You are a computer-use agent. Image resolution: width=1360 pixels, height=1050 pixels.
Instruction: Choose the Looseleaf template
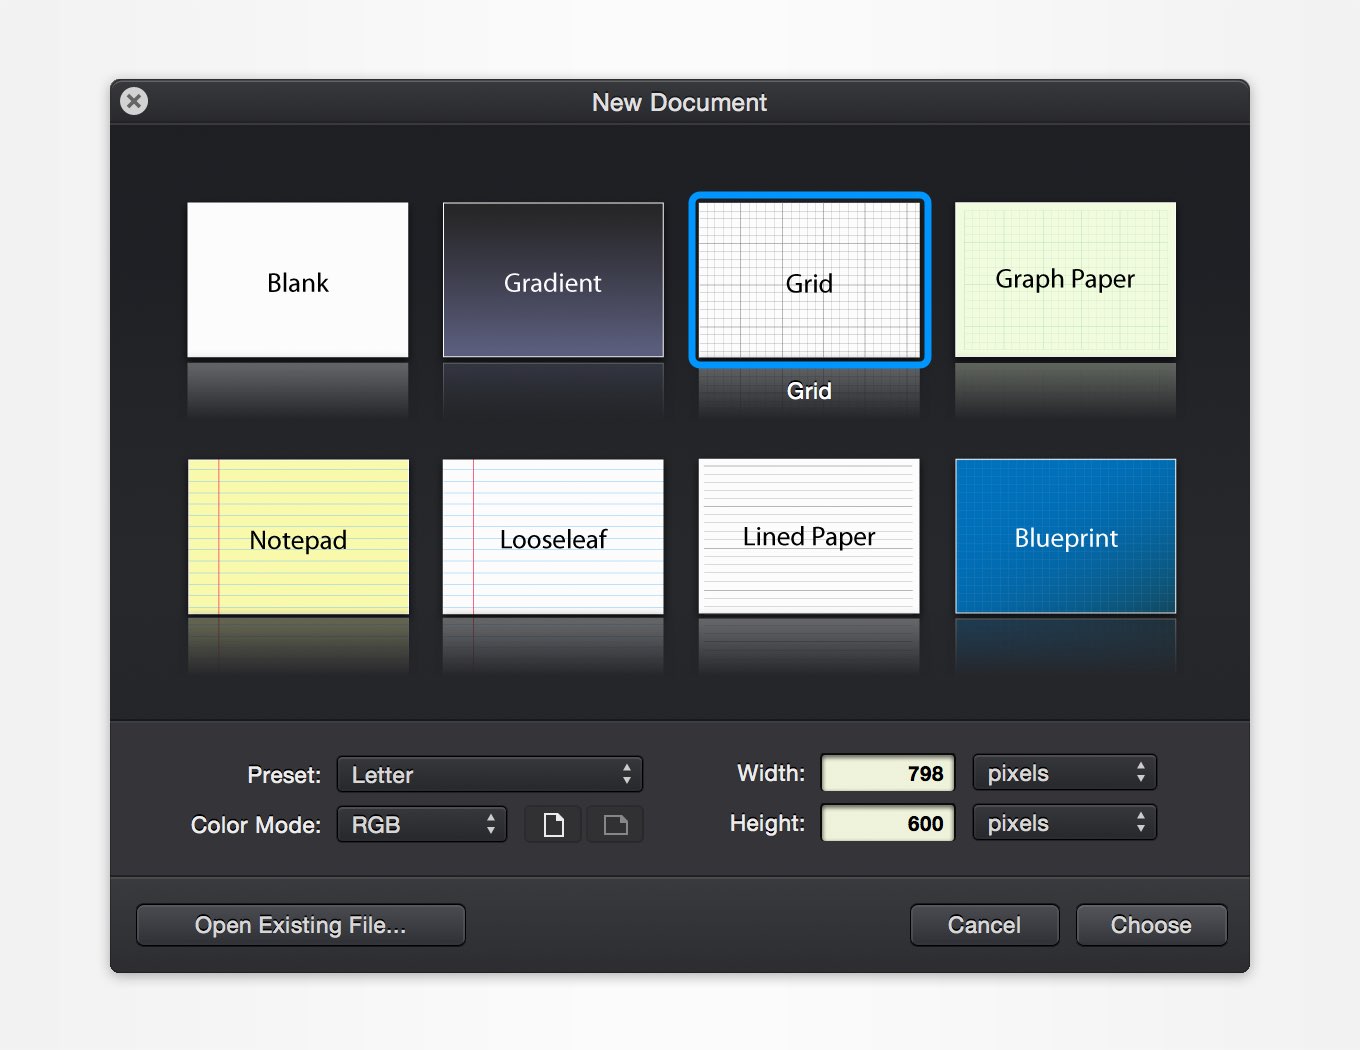pyautogui.click(x=553, y=537)
